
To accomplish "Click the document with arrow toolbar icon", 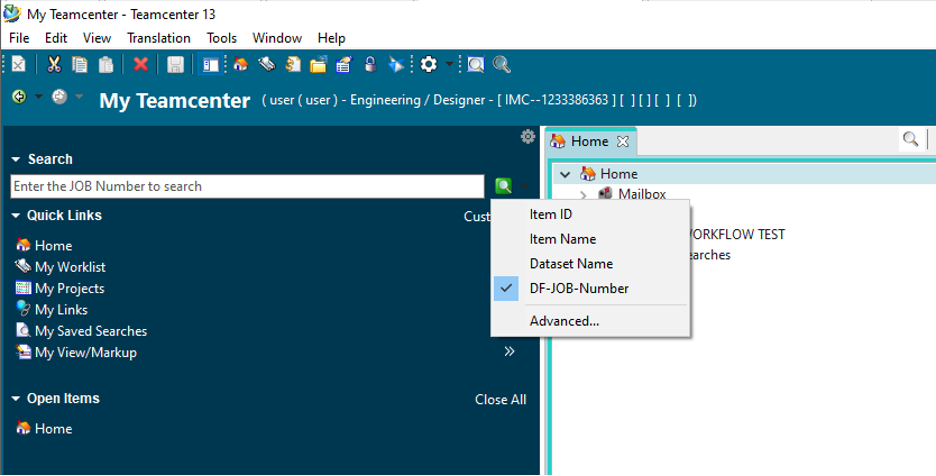I will (x=292, y=64).
